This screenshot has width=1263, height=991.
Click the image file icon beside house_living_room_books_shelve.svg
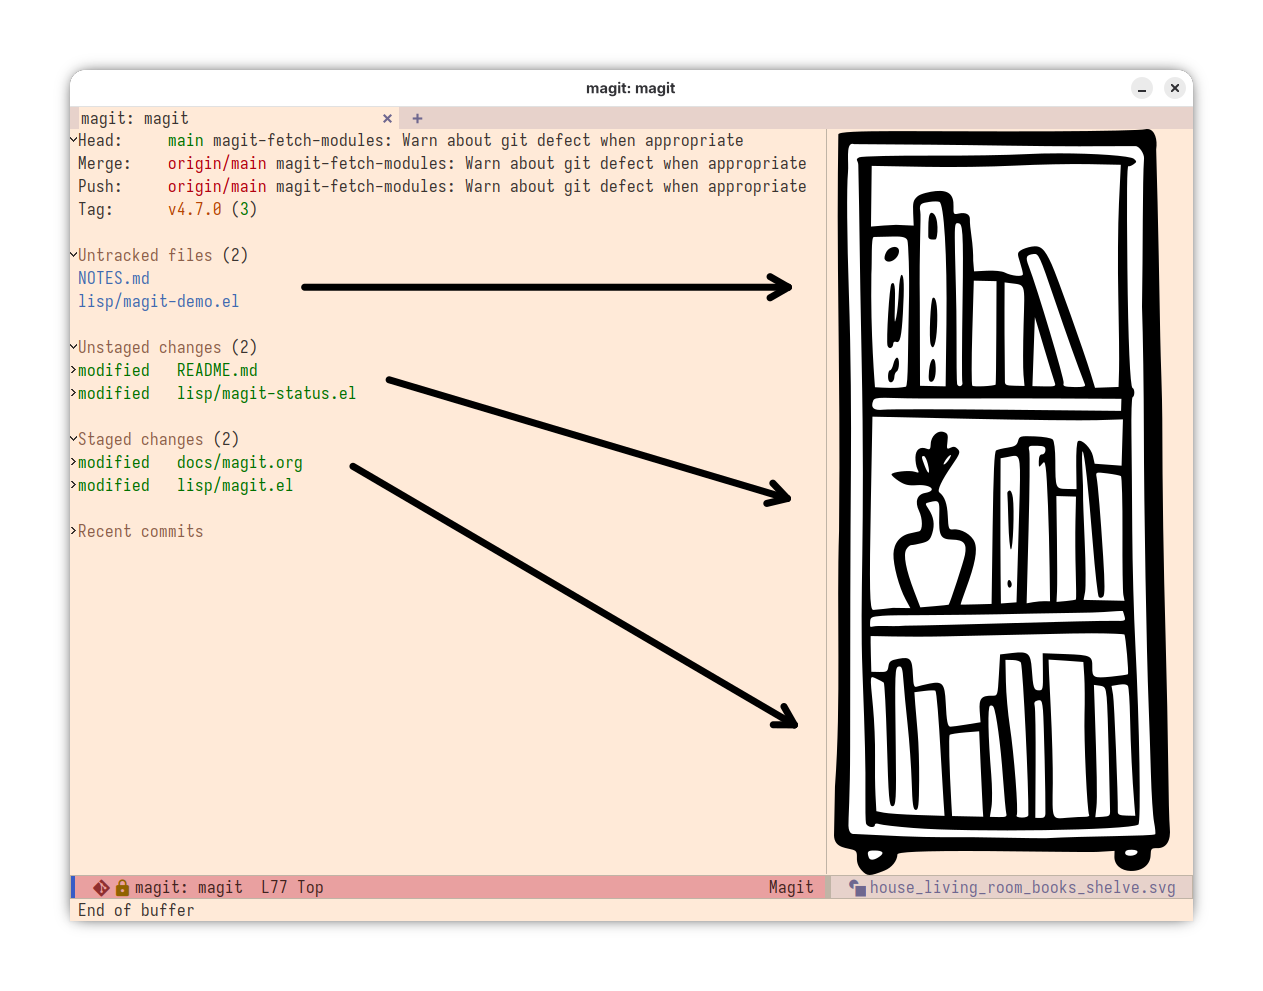pyautogui.click(x=857, y=888)
